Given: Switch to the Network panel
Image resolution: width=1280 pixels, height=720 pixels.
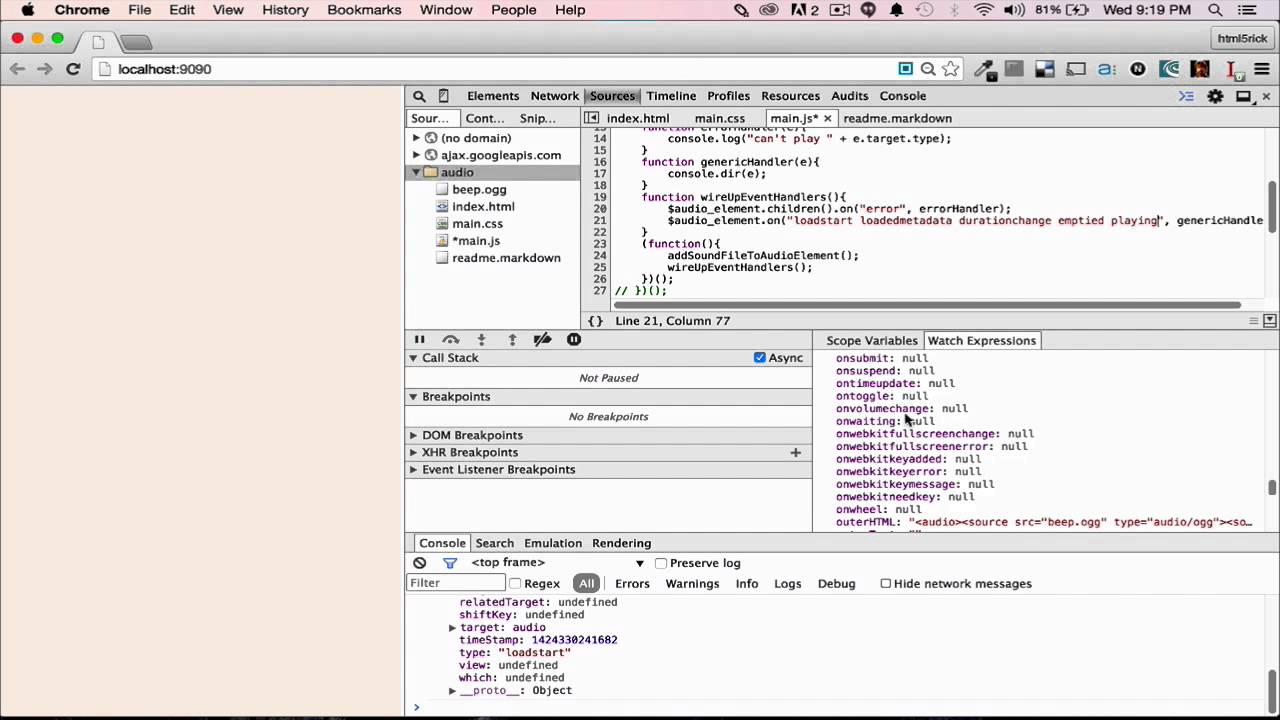Looking at the screenshot, I should (554, 96).
